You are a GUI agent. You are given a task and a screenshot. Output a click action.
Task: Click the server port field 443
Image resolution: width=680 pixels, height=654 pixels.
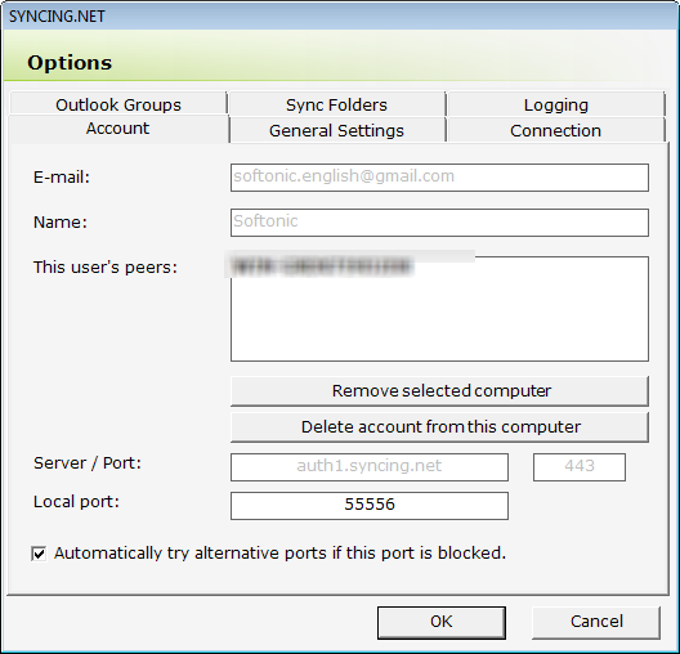click(579, 467)
